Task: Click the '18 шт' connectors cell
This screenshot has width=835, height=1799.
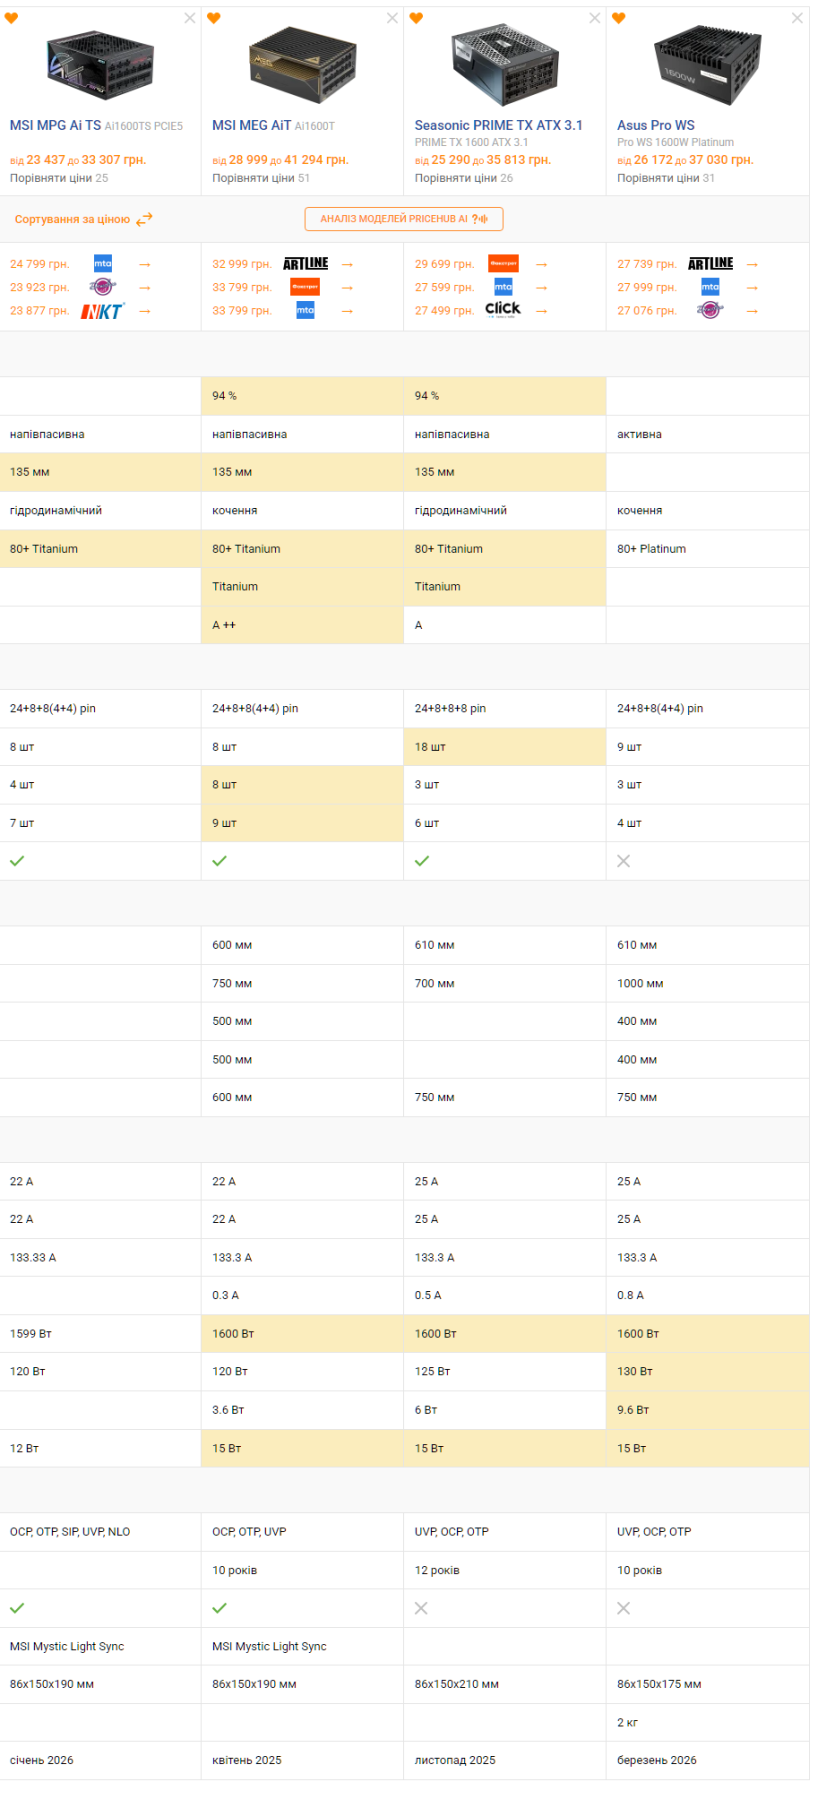Action: tap(505, 747)
